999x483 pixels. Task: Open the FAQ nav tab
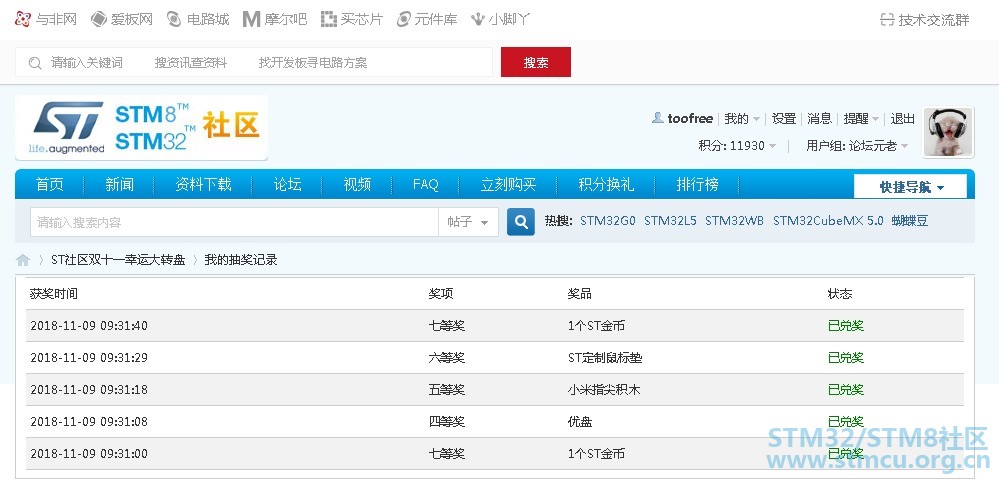(x=426, y=185)
